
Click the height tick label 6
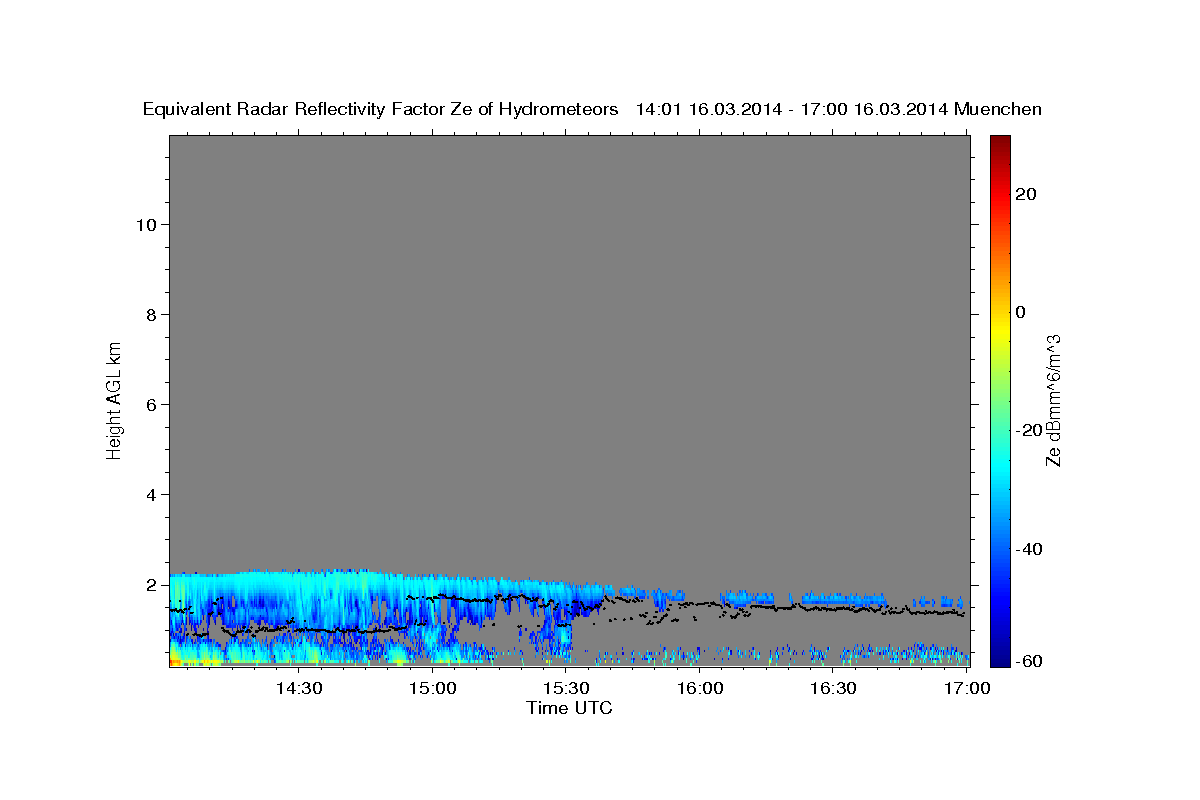coord(151,404)
